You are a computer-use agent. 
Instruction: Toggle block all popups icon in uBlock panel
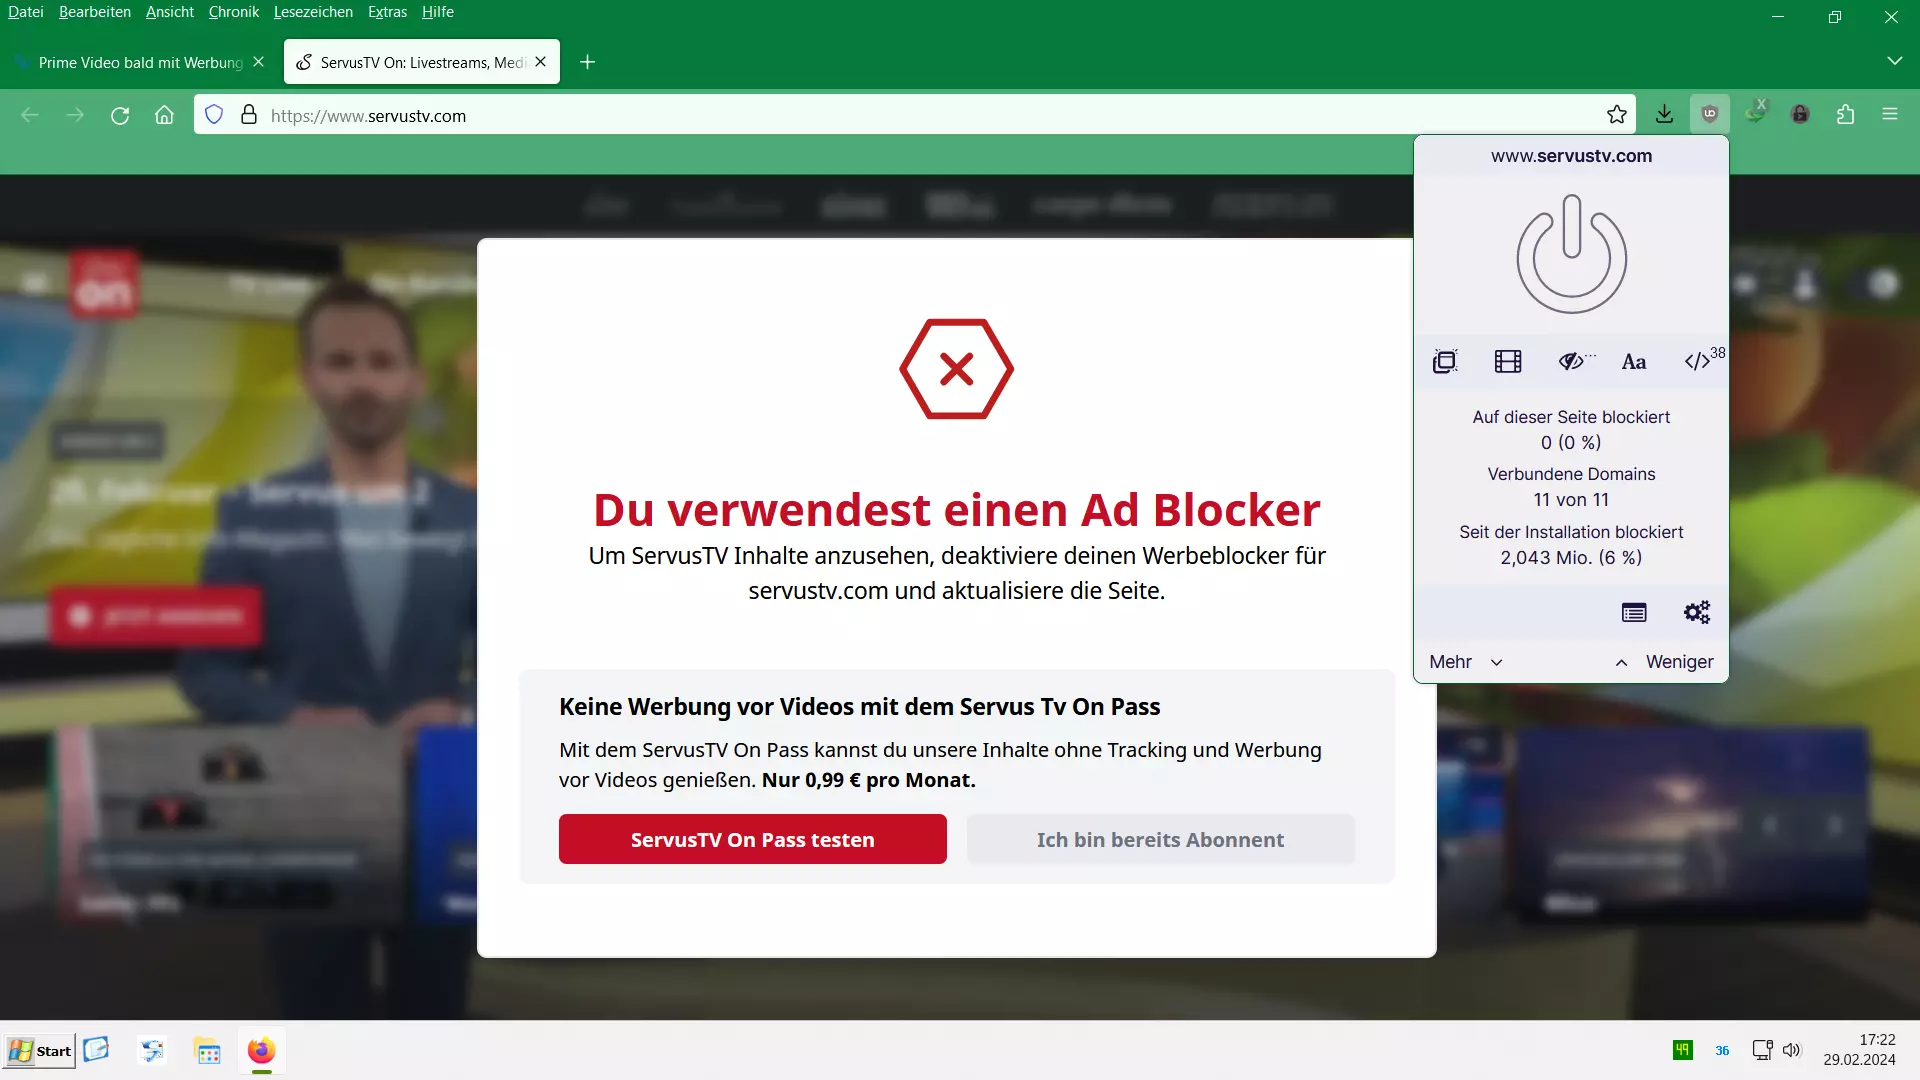[x=1445, y=362]
